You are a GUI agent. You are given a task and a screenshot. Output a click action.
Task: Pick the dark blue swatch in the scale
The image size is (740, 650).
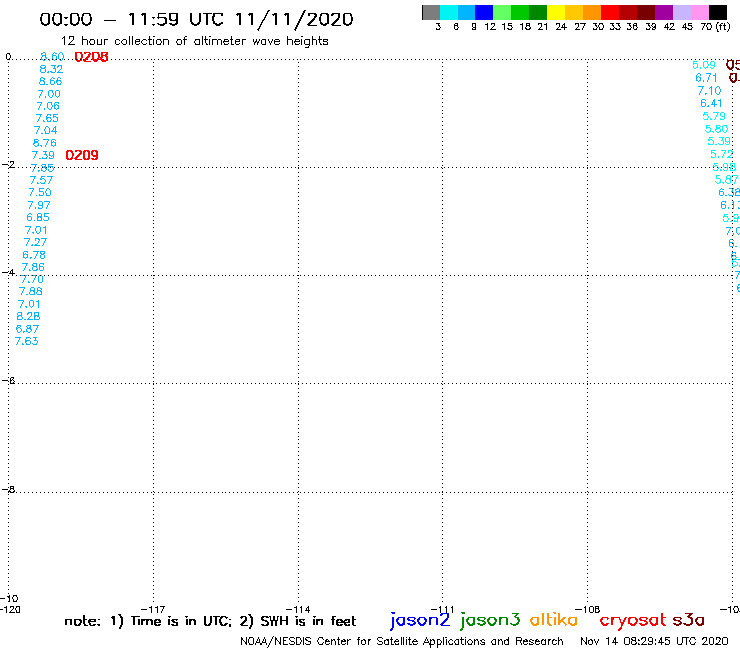tap(484, 12)
